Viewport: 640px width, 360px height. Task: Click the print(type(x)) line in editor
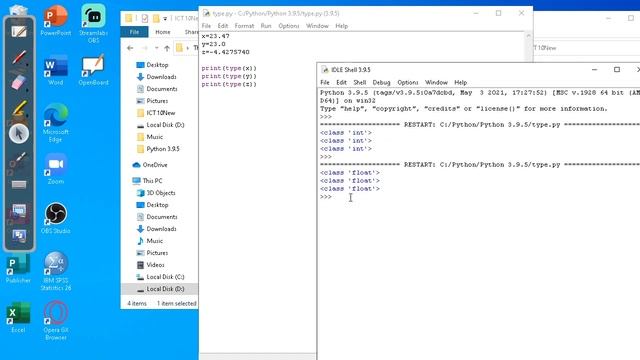(x=229, y=68)
